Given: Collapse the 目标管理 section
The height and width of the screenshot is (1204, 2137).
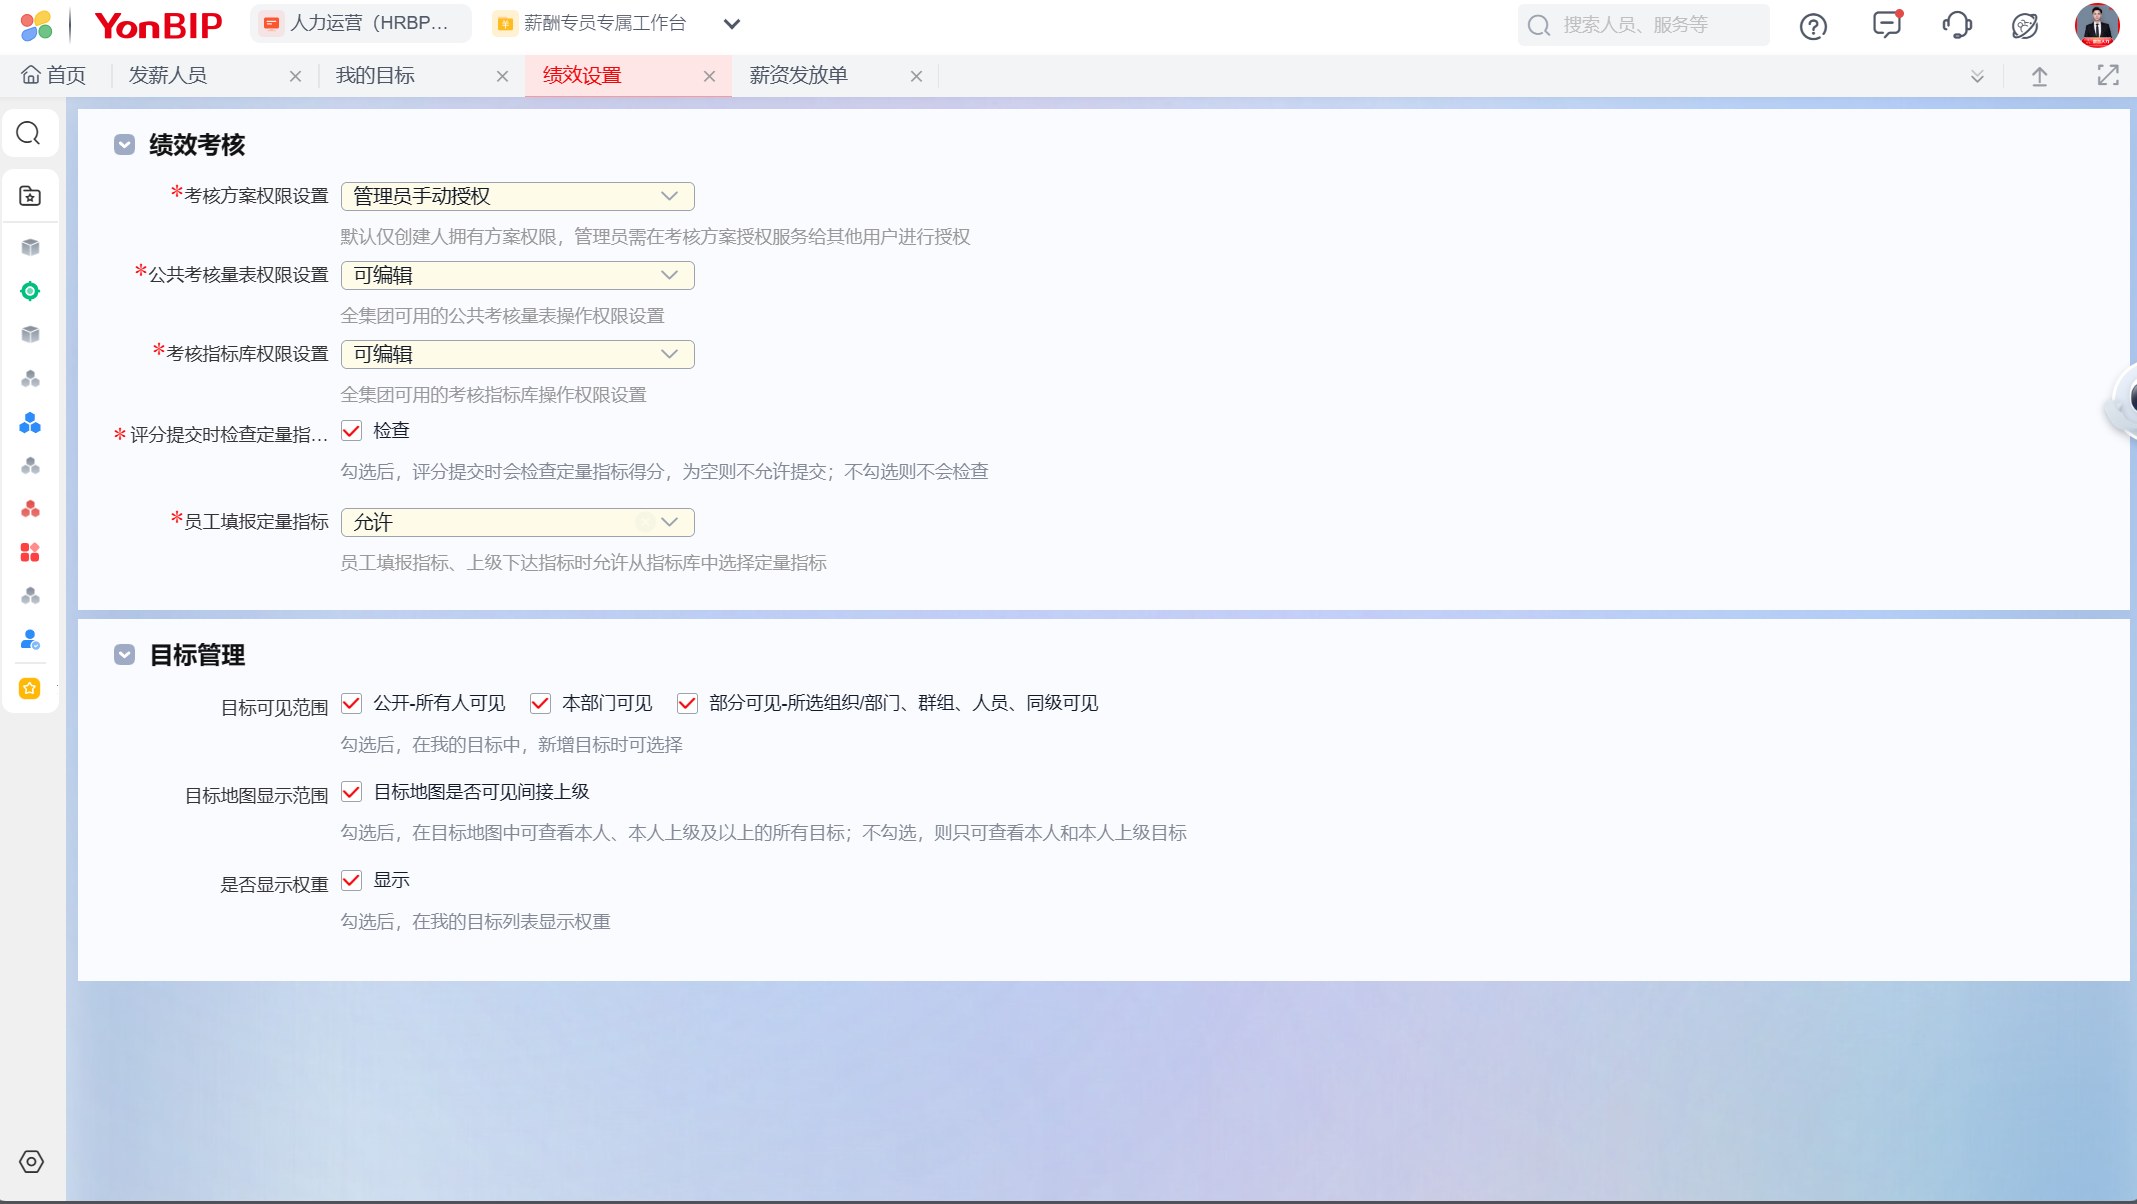Looking at the screenshot, I should click(x=124, y=655).
